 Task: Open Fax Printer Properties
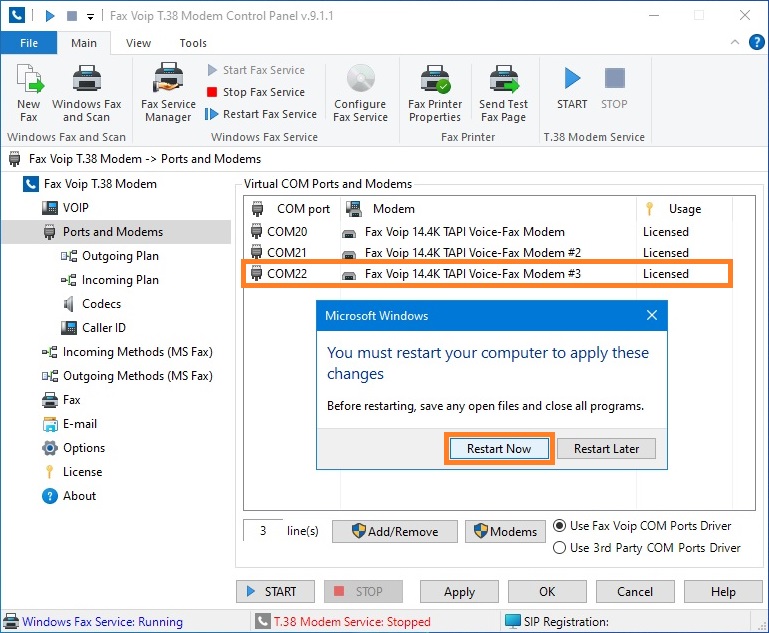coord(435,93)
